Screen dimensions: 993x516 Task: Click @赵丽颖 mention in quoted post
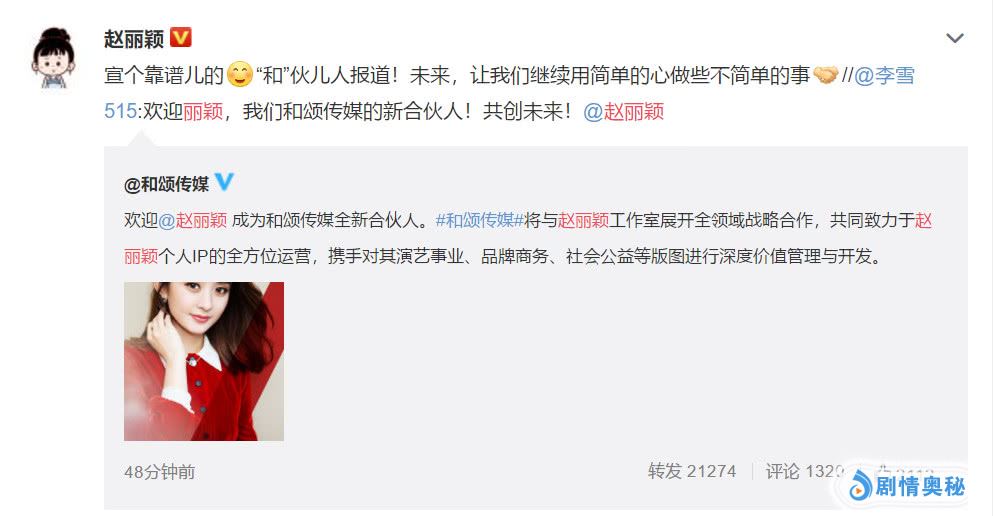(x=193, y=220)
